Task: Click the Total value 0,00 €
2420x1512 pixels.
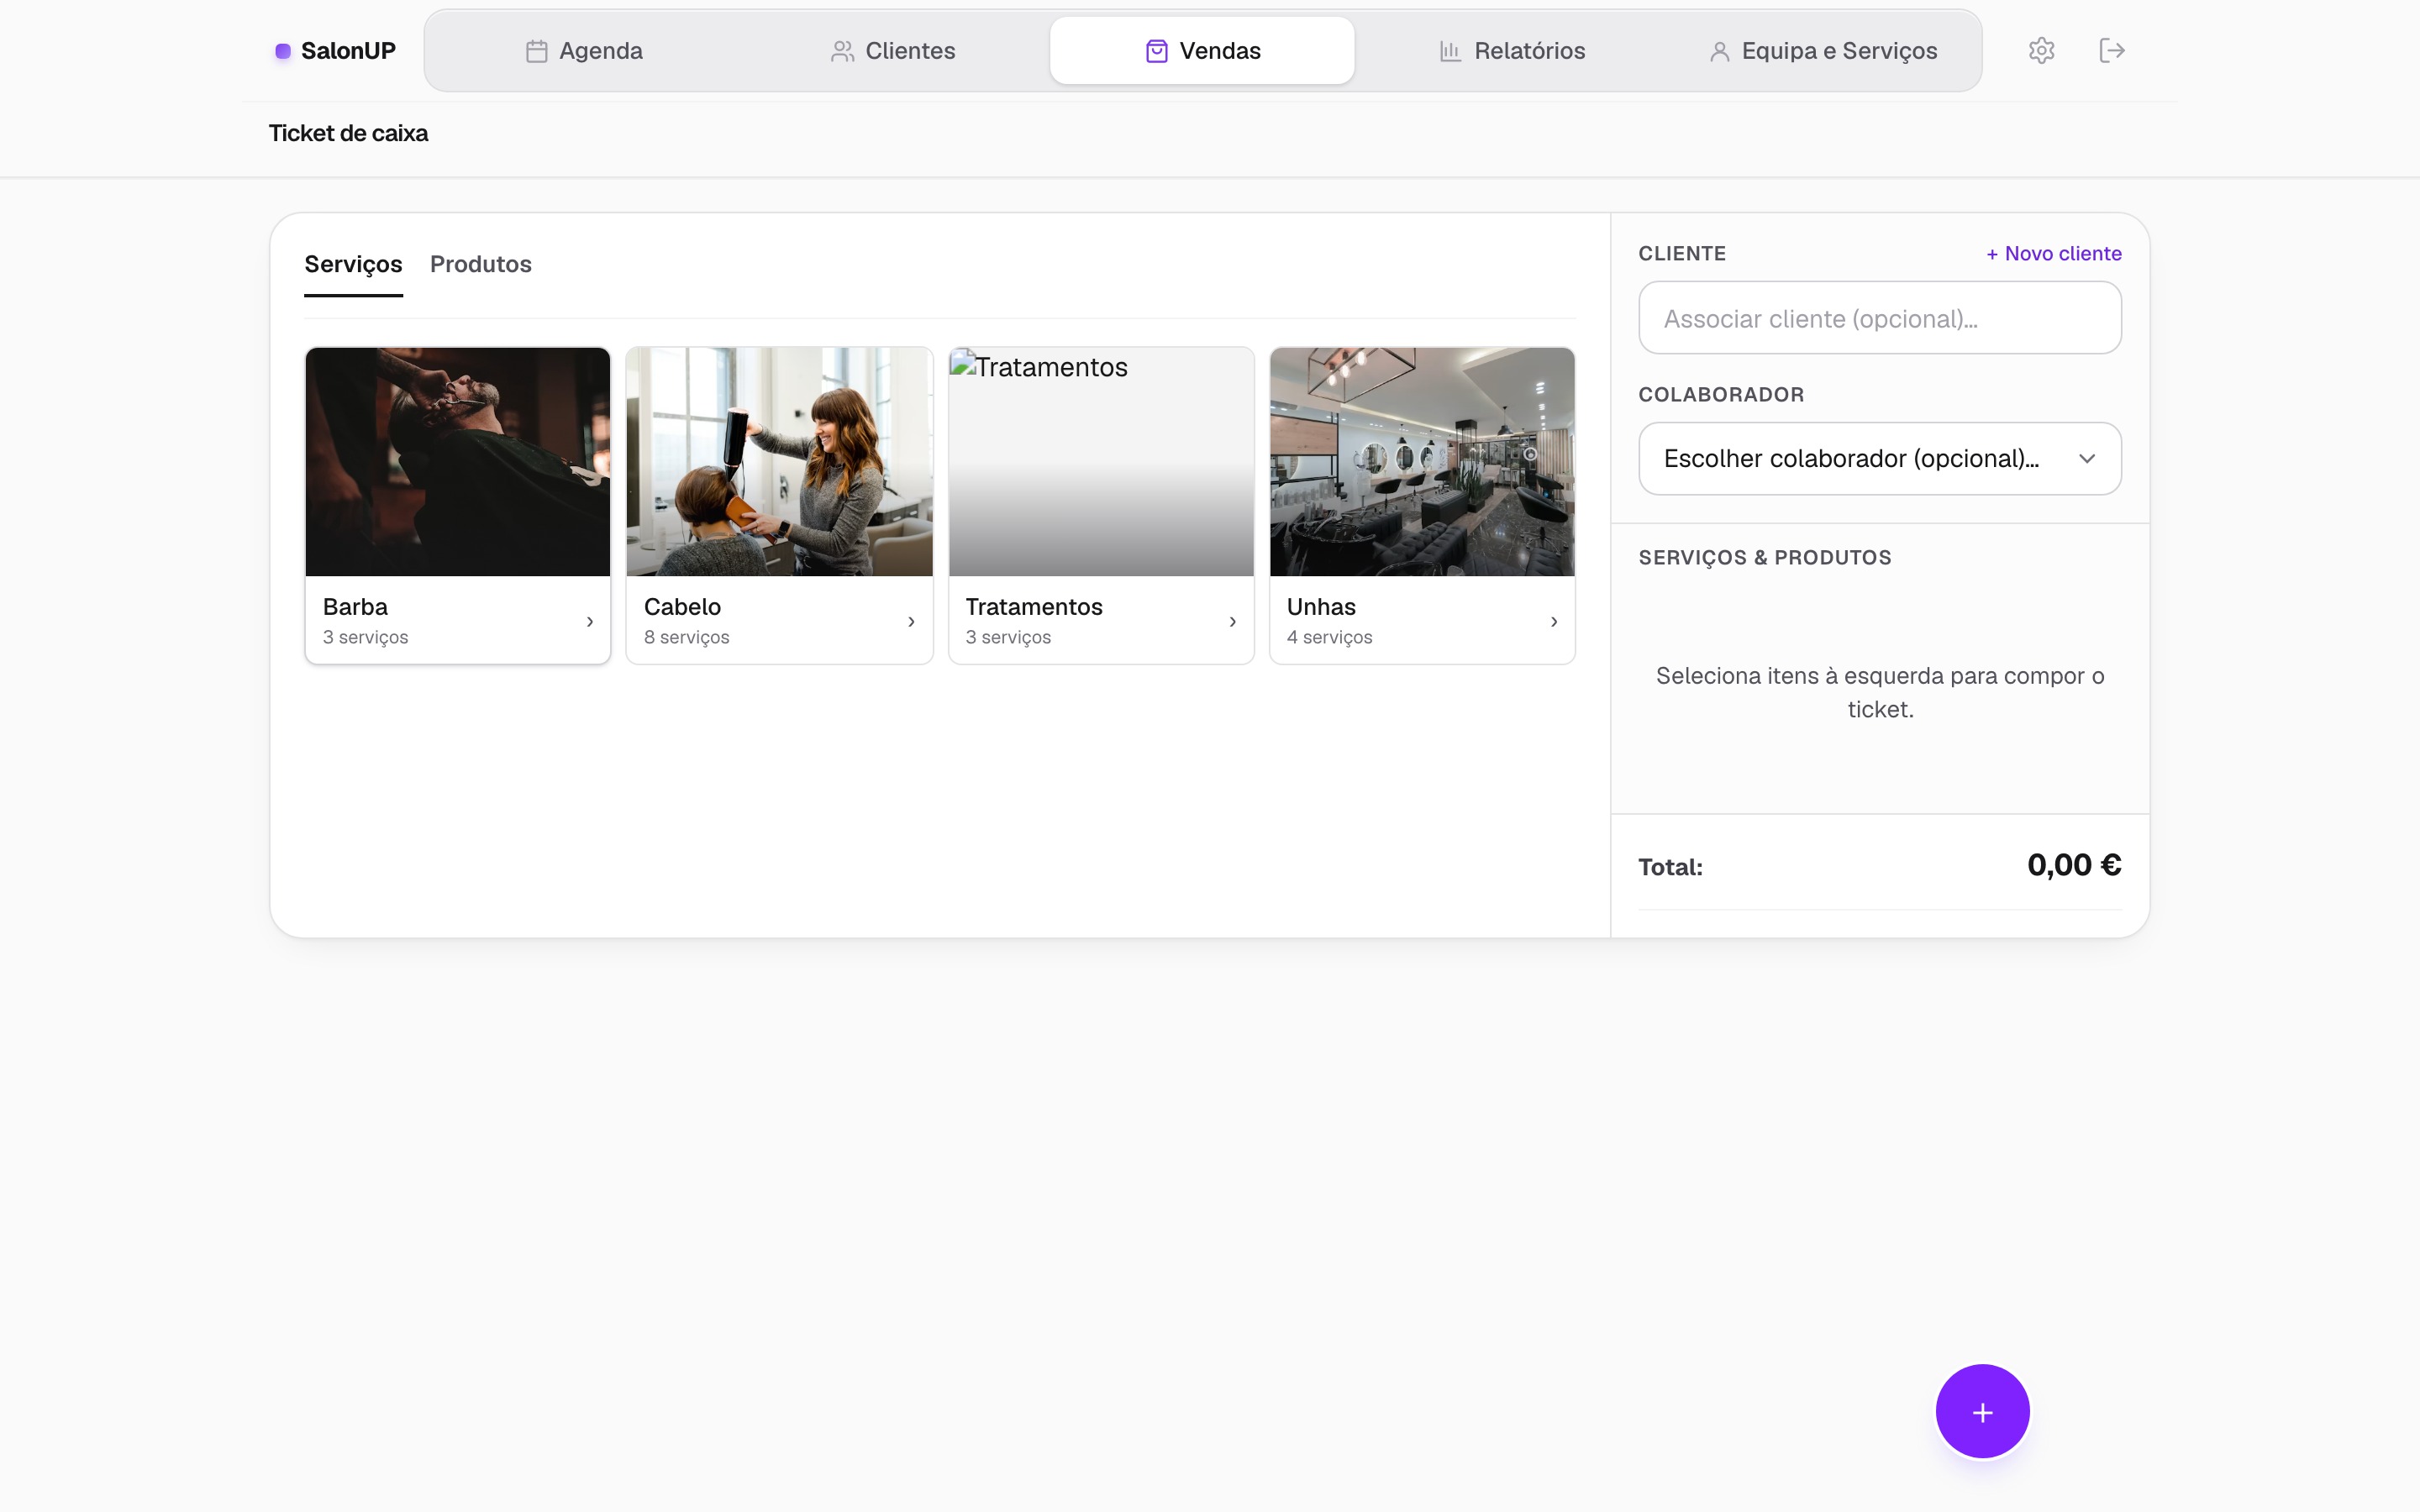Action: point(2074,865)
